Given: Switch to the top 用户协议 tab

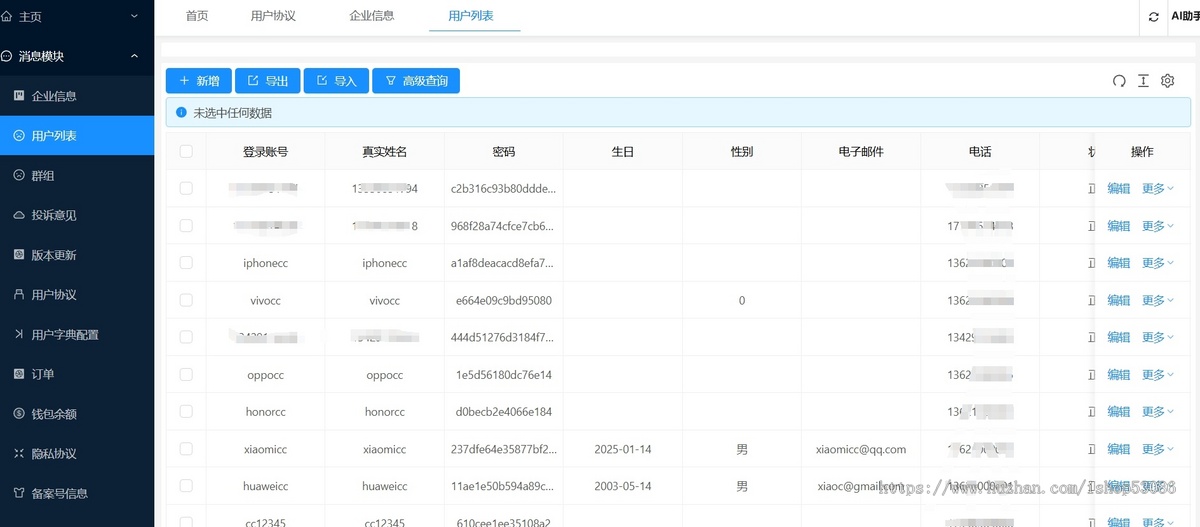Looking at the screenshot, I should tap(273, 16).
